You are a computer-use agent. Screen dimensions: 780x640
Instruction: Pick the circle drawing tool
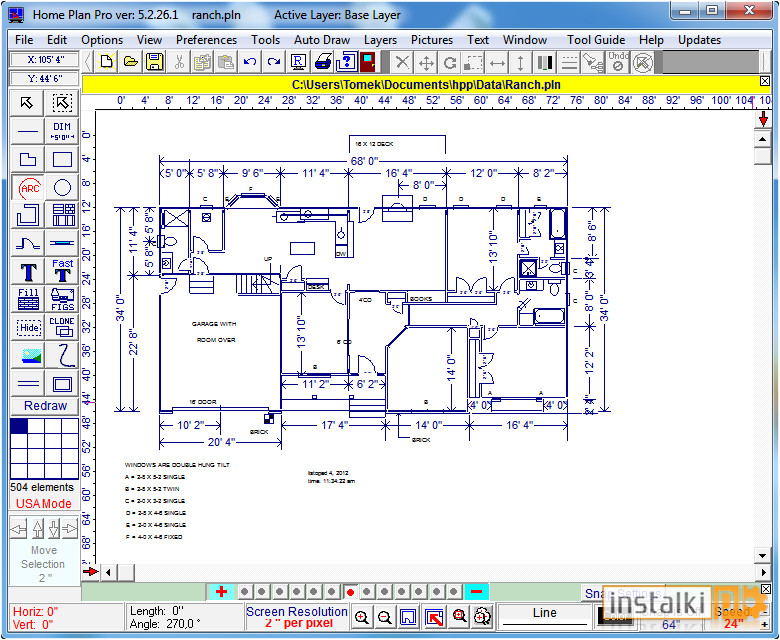tap(62, 187)
